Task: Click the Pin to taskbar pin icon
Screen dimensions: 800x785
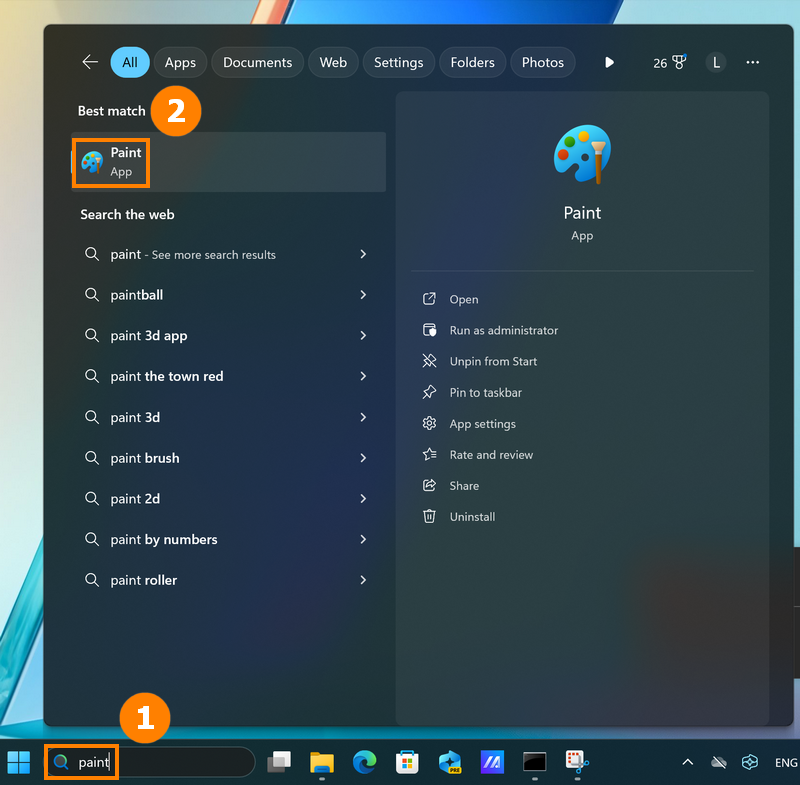Action: click(429, 392)
